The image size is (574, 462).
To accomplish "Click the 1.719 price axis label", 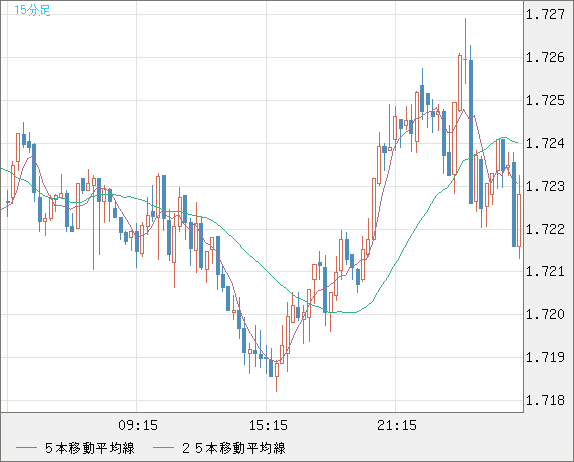I will [x=545, y=357].
